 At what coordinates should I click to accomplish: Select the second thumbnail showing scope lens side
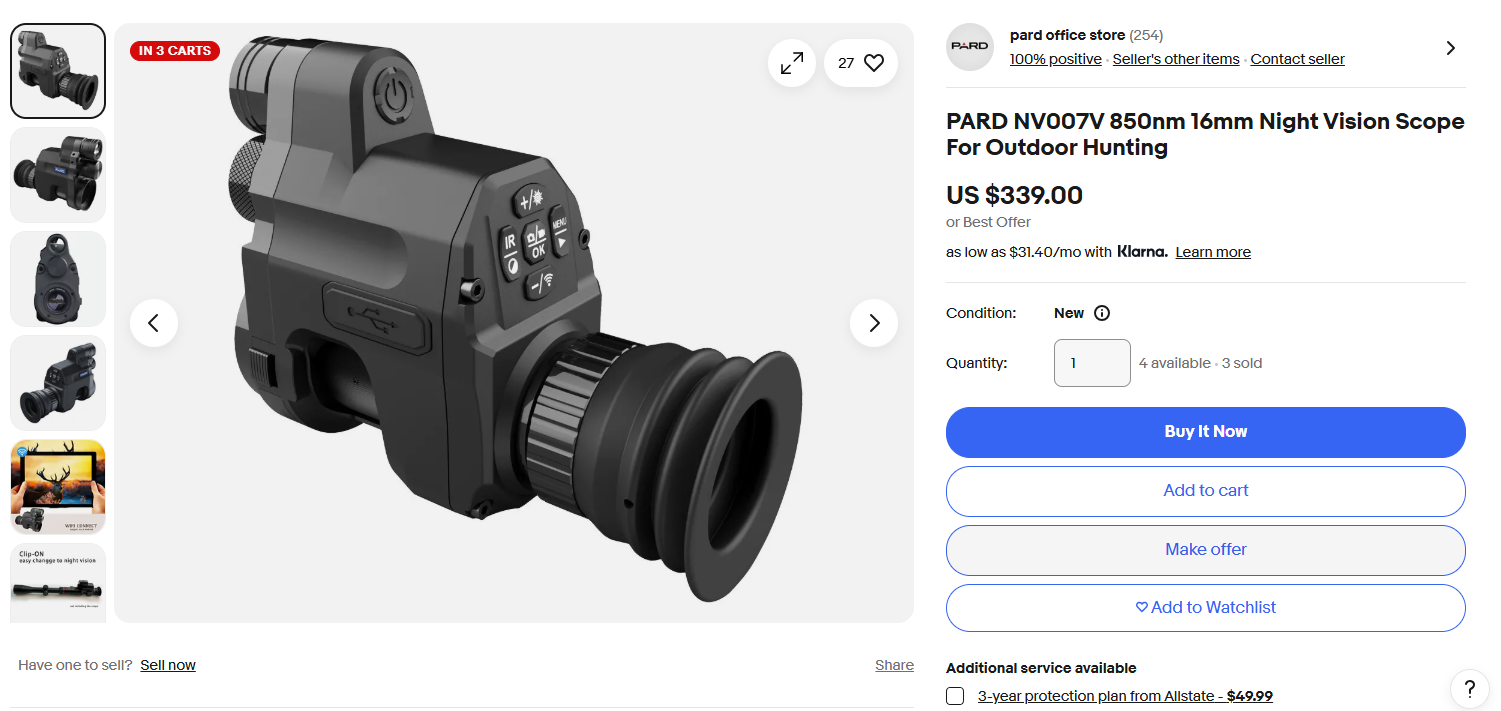[58, 175]
